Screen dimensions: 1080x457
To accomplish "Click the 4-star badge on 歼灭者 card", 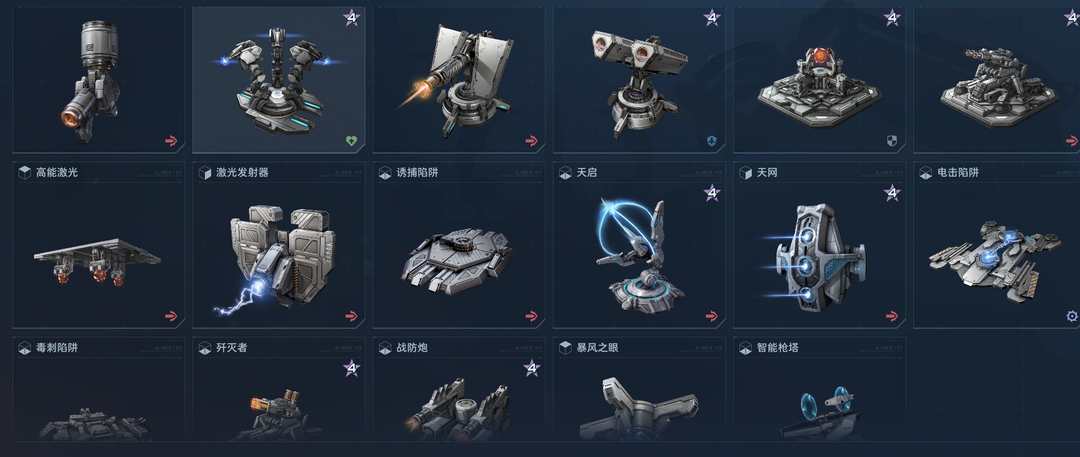I will click(x=351, y=367).
